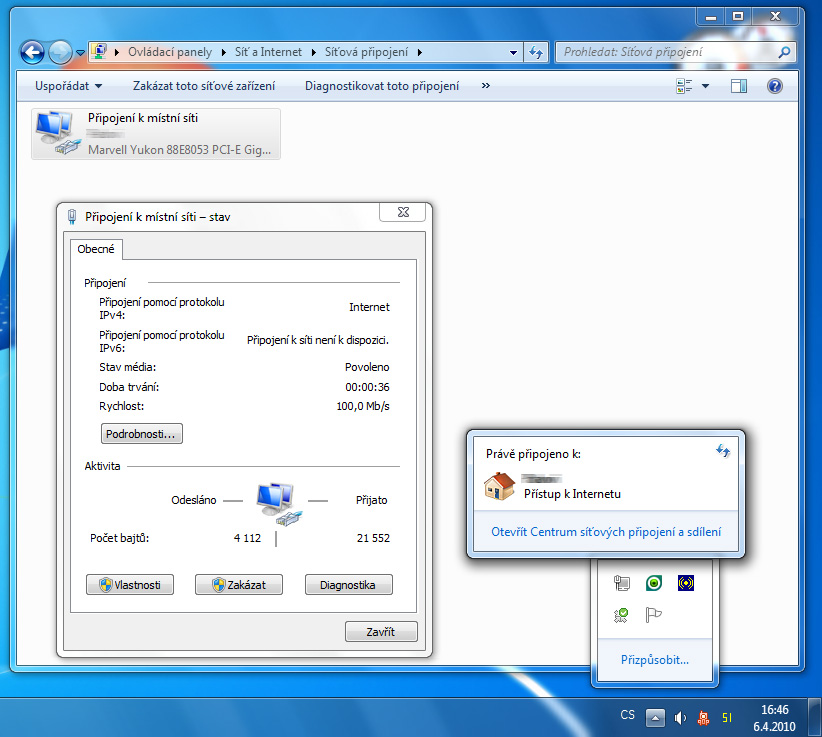Click the network computer icon in tray overflow
The image size is (822, 737).
(x=621, y=583)
